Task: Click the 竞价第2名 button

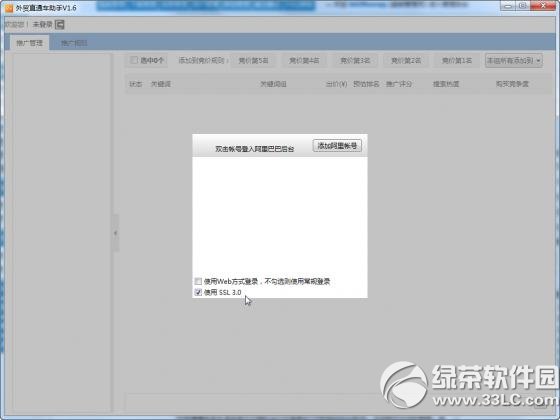Action: point(406,61)
